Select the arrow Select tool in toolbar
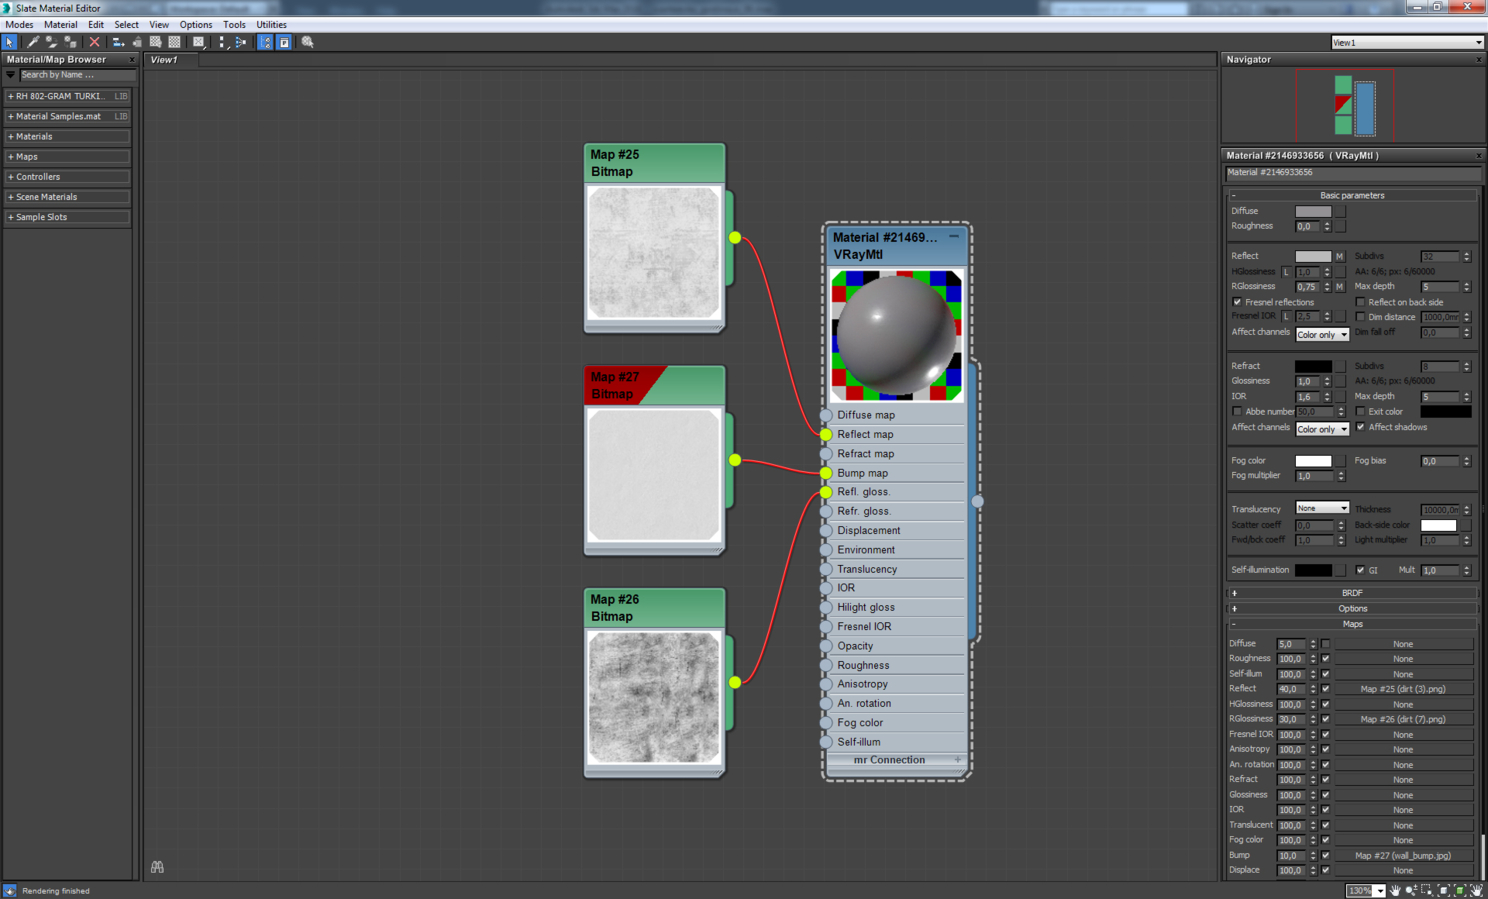The image size is (1488, 899). [10, 42]
